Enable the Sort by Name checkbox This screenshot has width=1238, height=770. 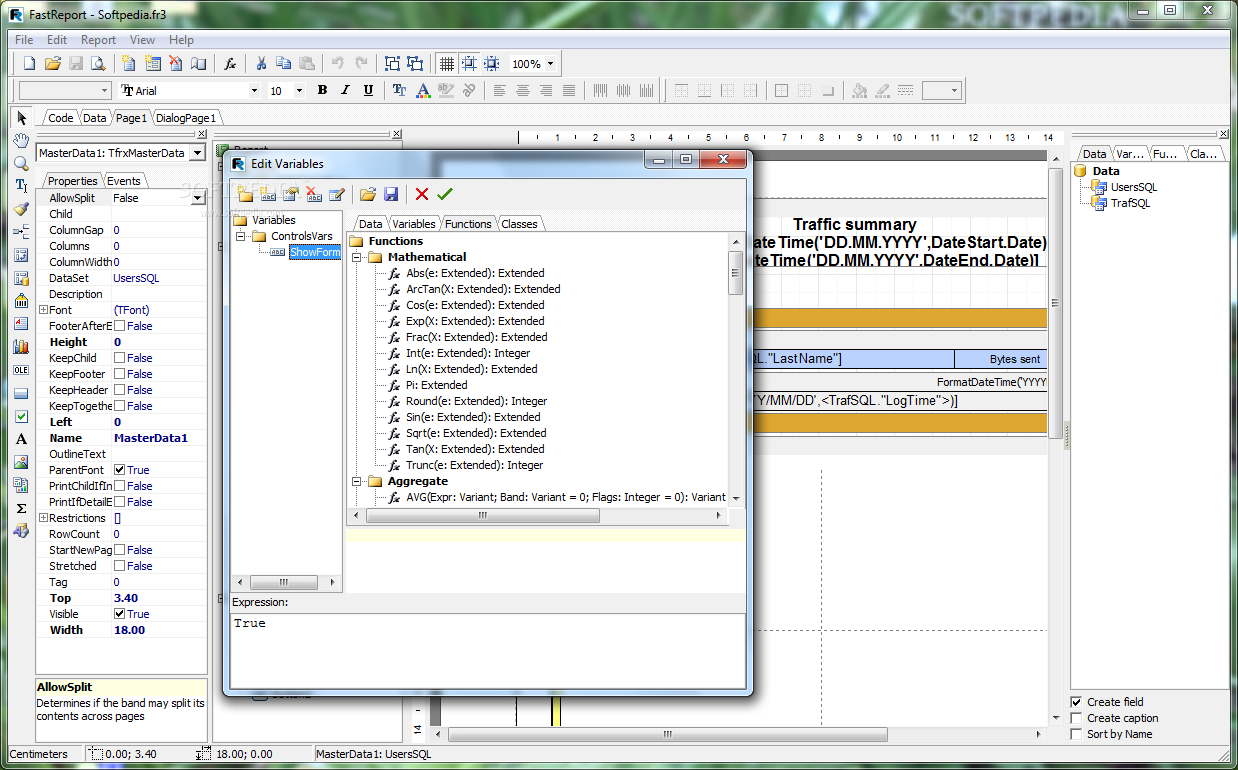(1076, 734)
